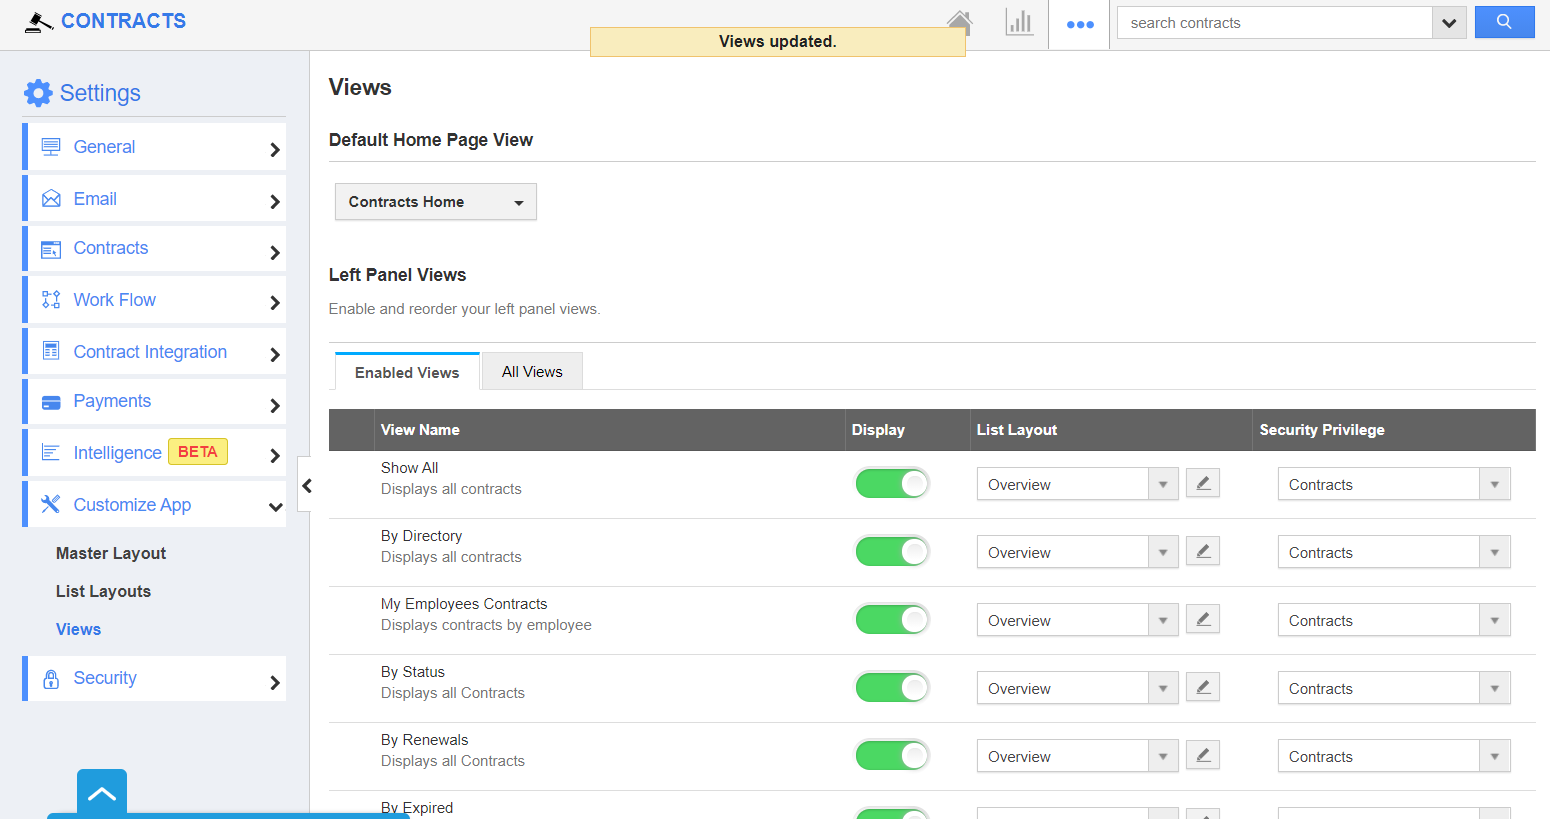Screen dimensions: 1550x819
Task: Click the blue scroll-up arrow button
Action: (x=102, y=794)
